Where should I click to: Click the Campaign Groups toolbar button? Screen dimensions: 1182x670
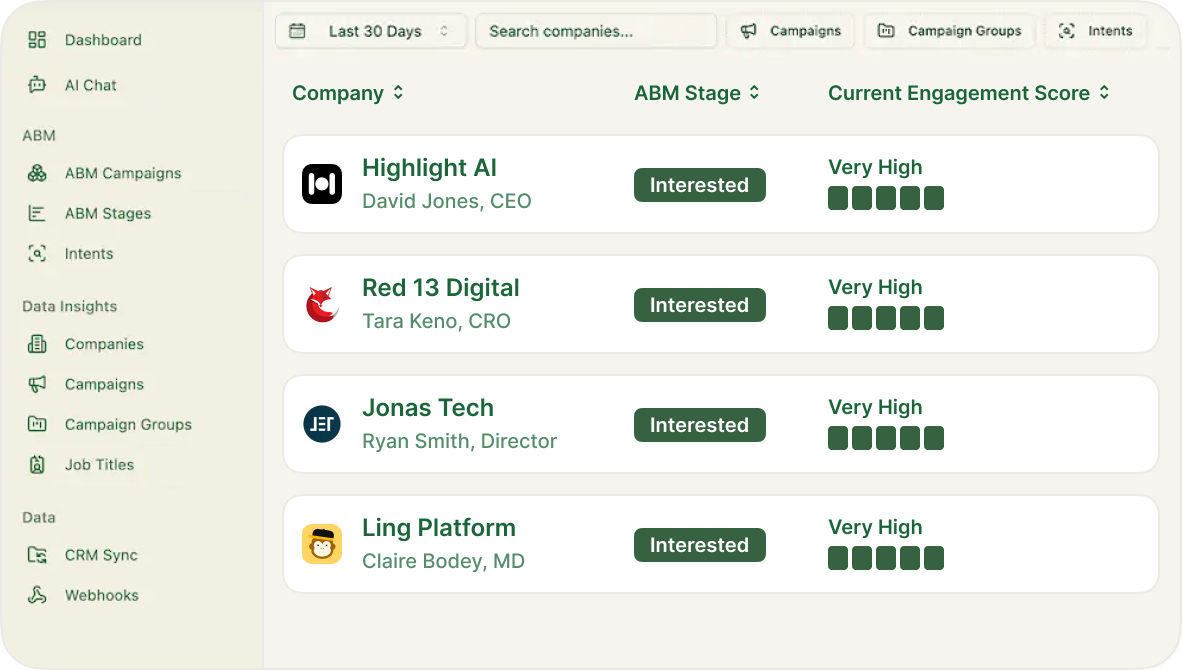click(950, 31)
